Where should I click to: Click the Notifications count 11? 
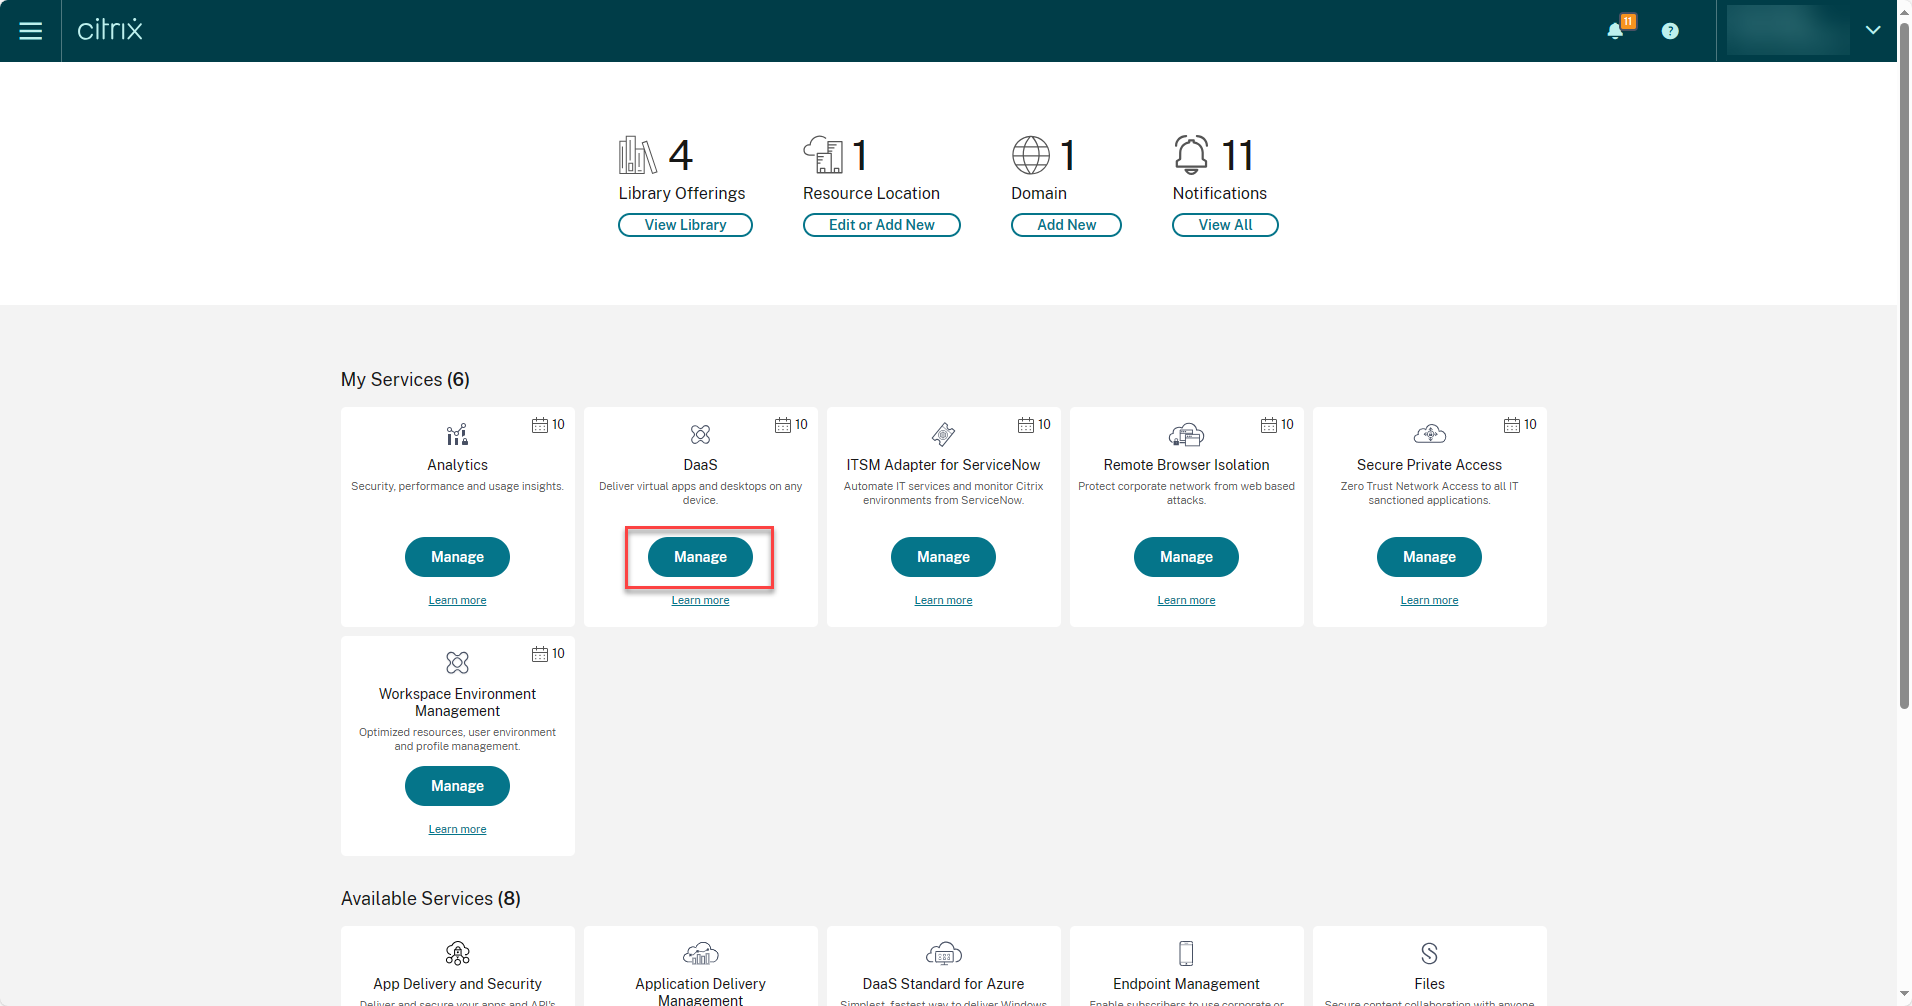coord(1237,155)
